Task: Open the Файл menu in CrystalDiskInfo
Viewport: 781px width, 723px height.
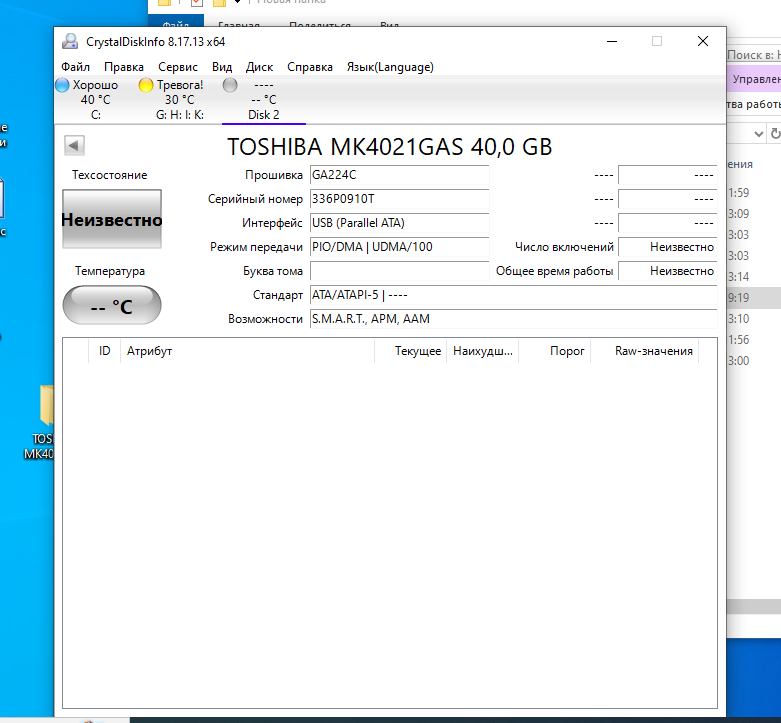Action: (x=75, y=67)
